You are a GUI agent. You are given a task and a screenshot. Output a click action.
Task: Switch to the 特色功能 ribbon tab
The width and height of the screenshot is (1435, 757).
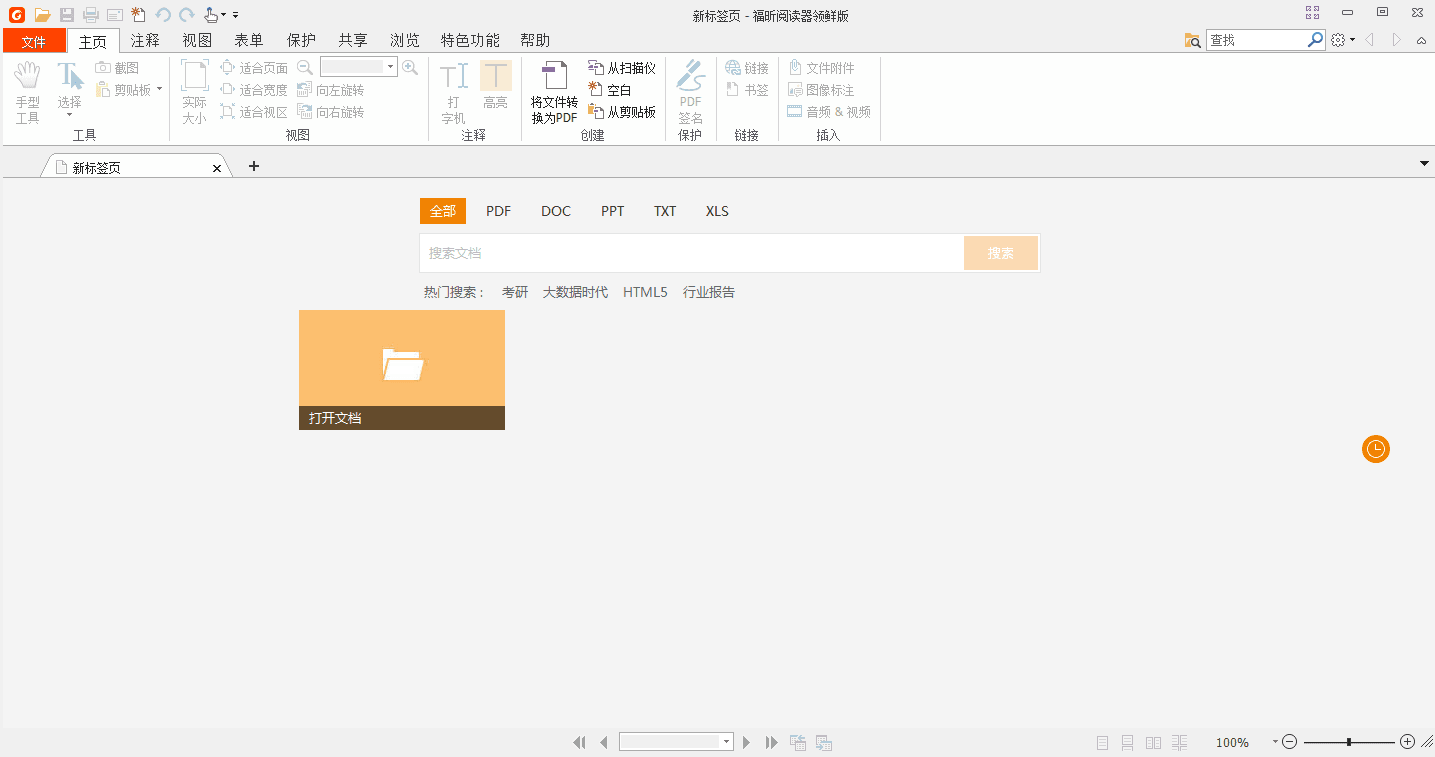pos(470,41)
